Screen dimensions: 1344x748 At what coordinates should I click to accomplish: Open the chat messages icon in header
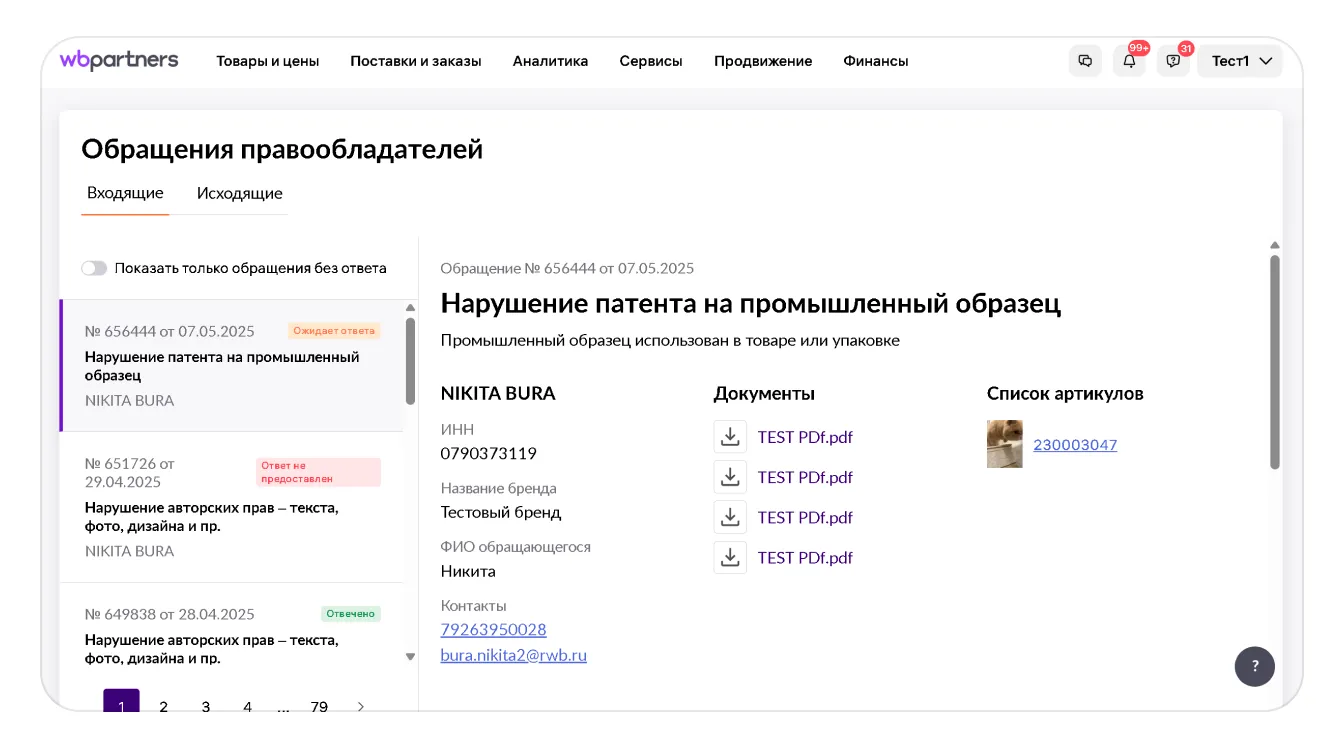pos(1085,61)
